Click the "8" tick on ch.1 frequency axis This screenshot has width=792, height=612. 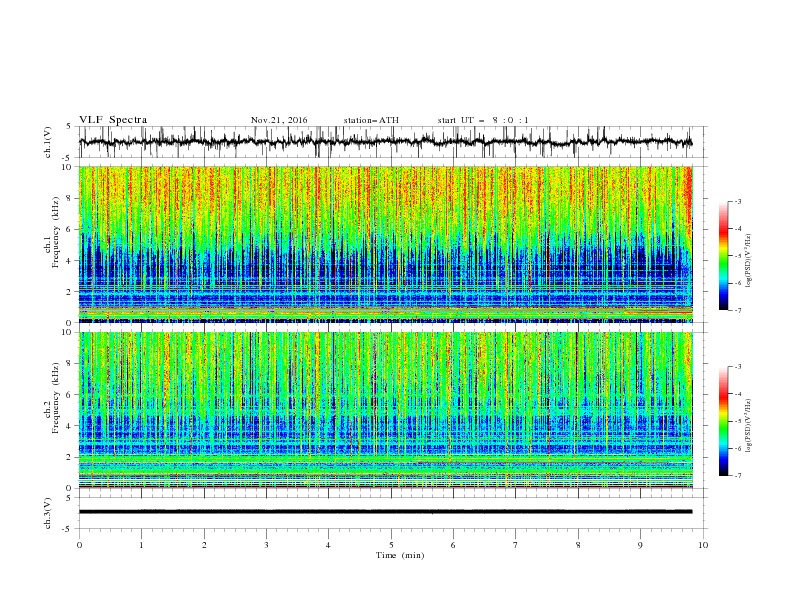point(70,198)
